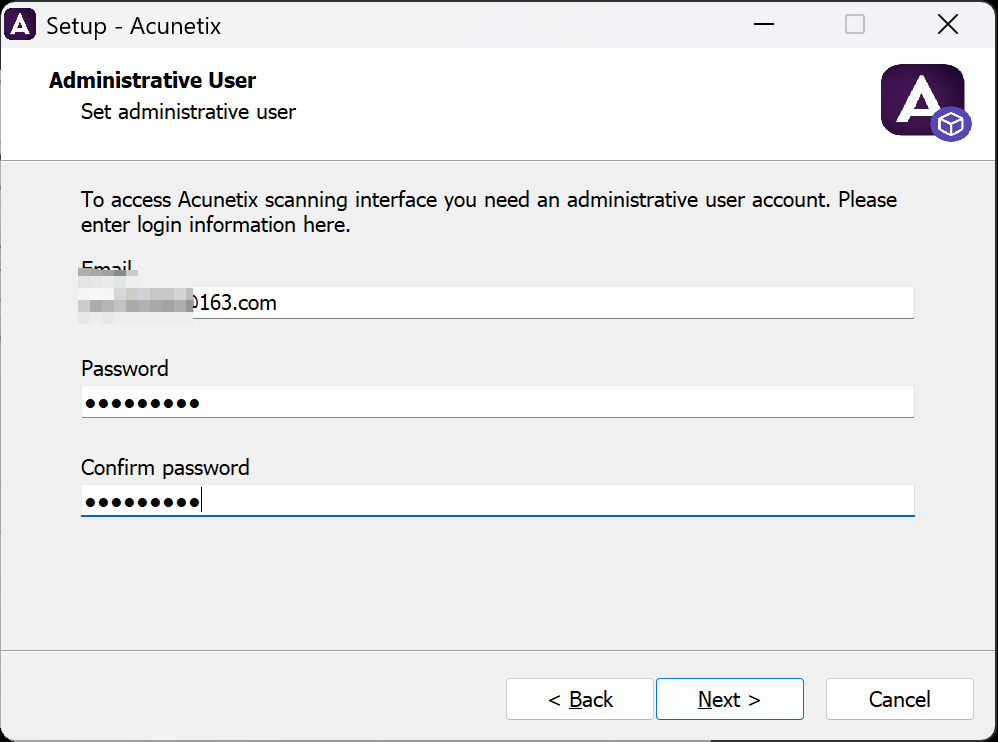
Task: Click the minimize icon in the title bar
Action: [763, 23]
